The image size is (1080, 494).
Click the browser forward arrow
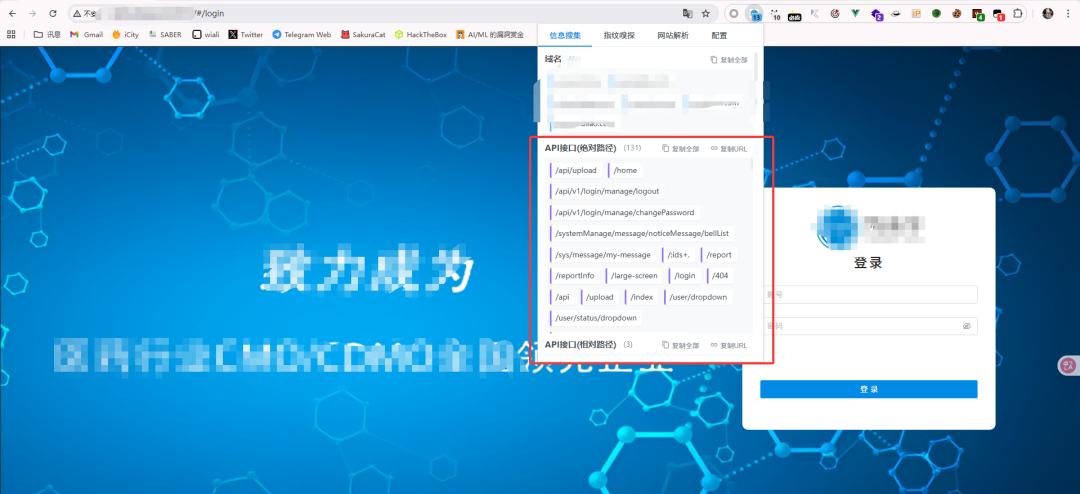(32, 13)
